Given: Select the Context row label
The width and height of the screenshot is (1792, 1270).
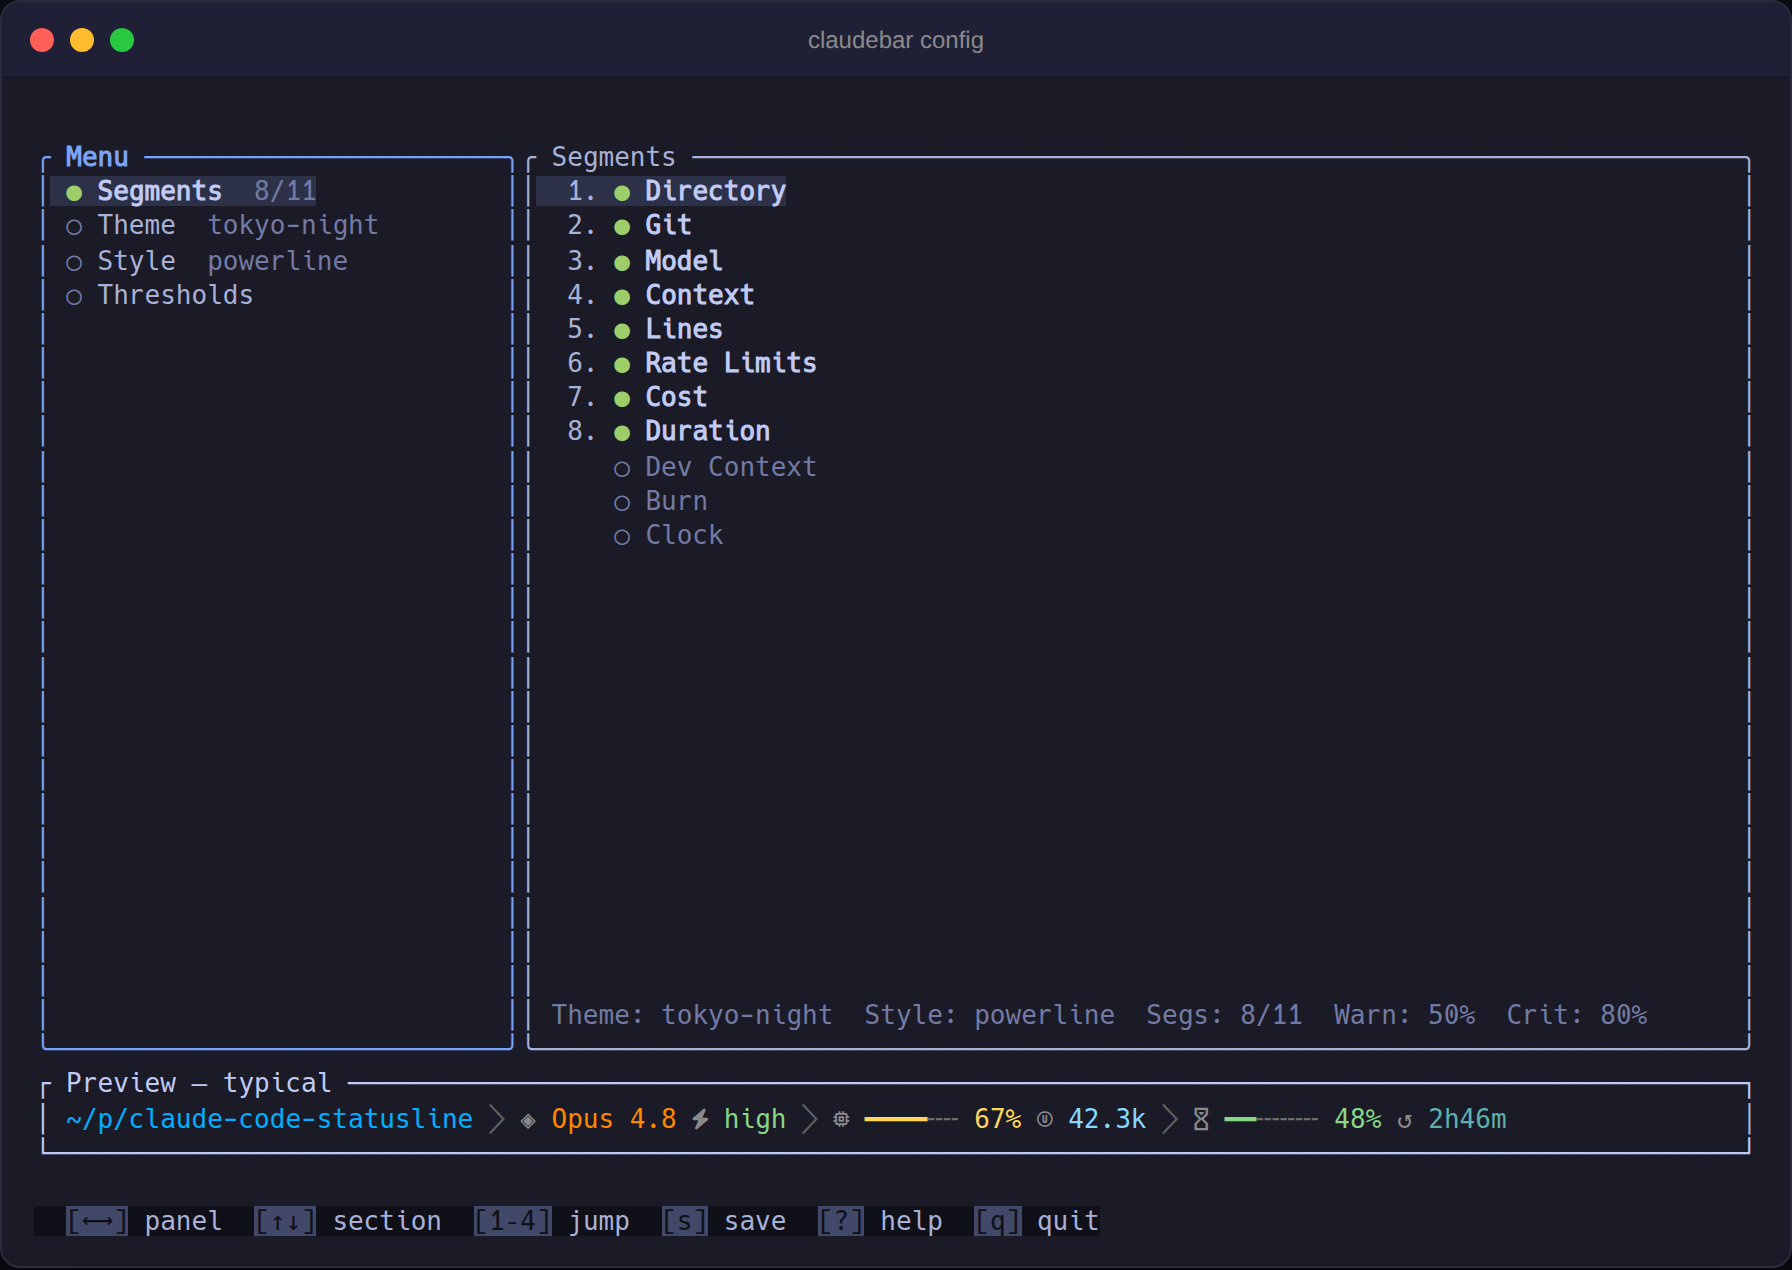Looking at the screenshot, I should (x=699, y=295).
